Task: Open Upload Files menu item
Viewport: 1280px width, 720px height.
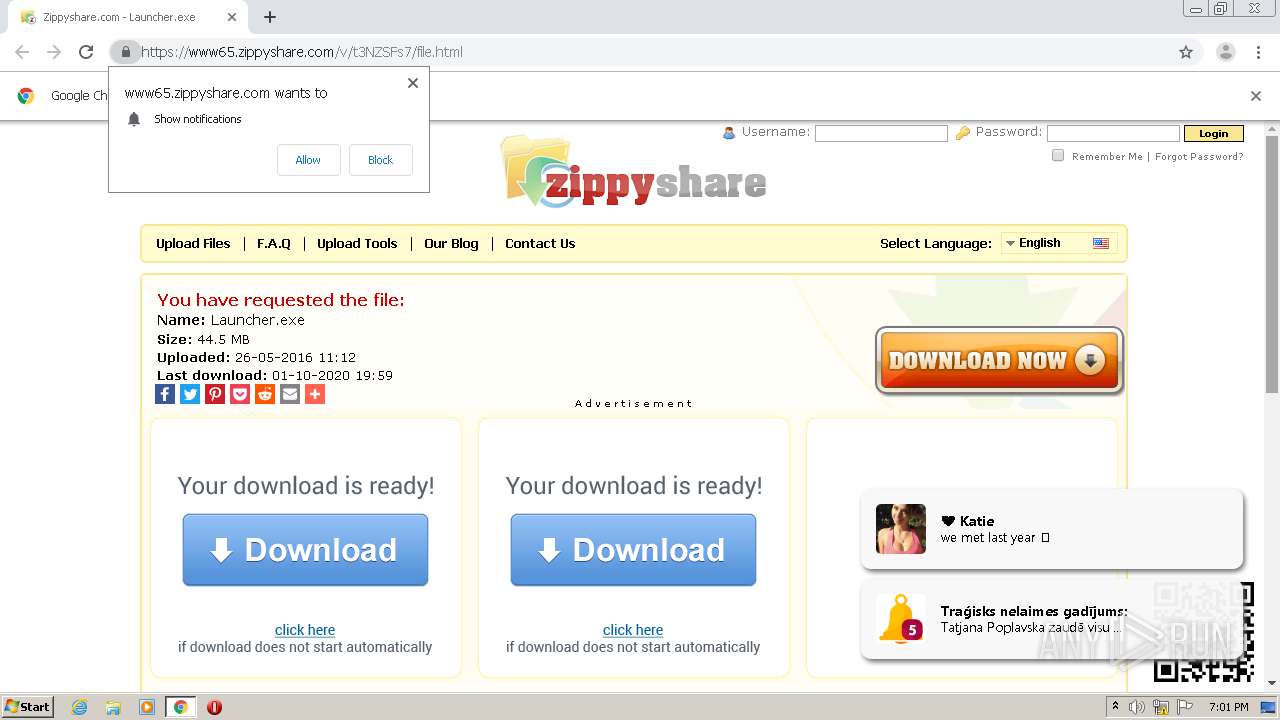Action: [193, 243]
